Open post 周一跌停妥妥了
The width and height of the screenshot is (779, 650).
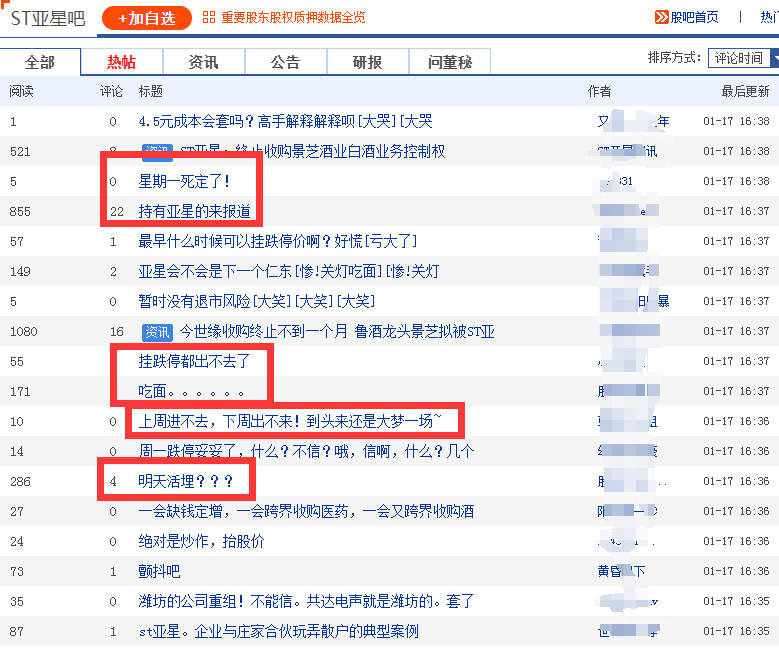click(306, 451)
